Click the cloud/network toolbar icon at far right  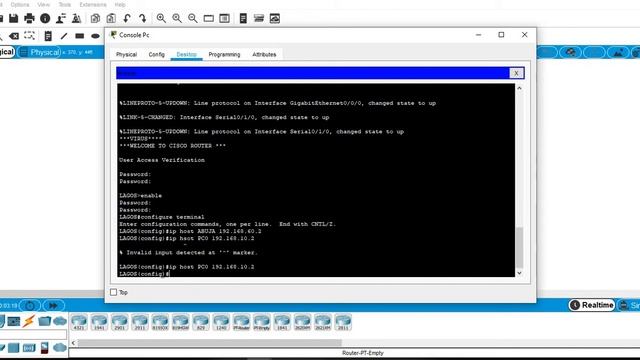[x=275, y=18]
